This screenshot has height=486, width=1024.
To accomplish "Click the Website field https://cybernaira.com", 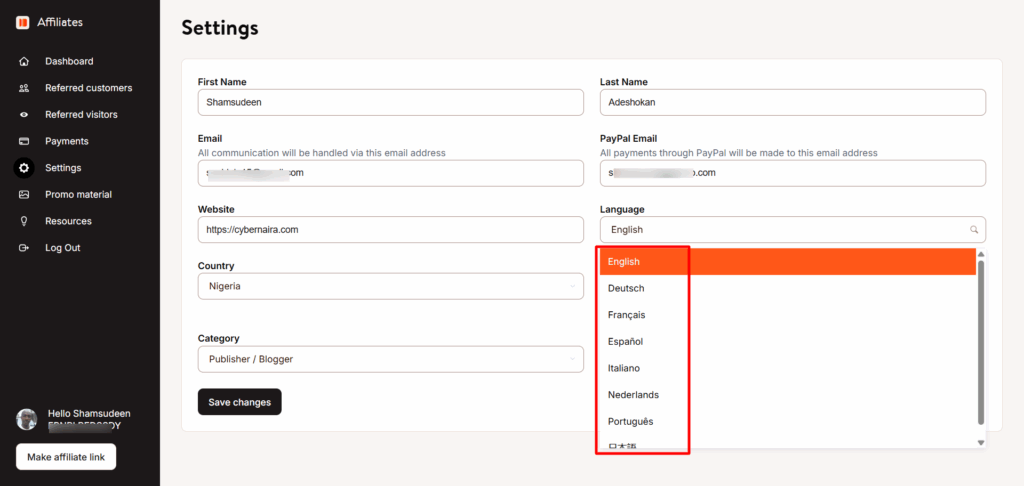I will click(x=391, y=230).
